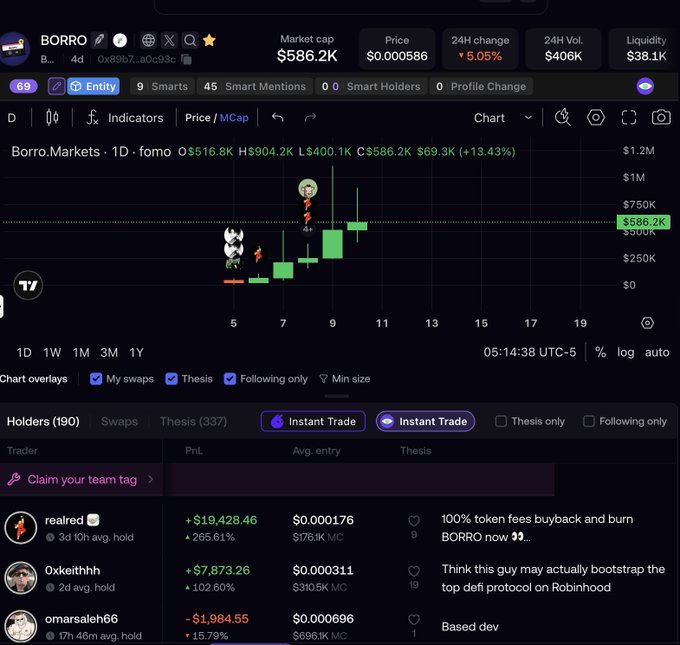Screen dimensions: 680x645
Task: Enable Following only in the holders panel
Action: coord(588,421)
